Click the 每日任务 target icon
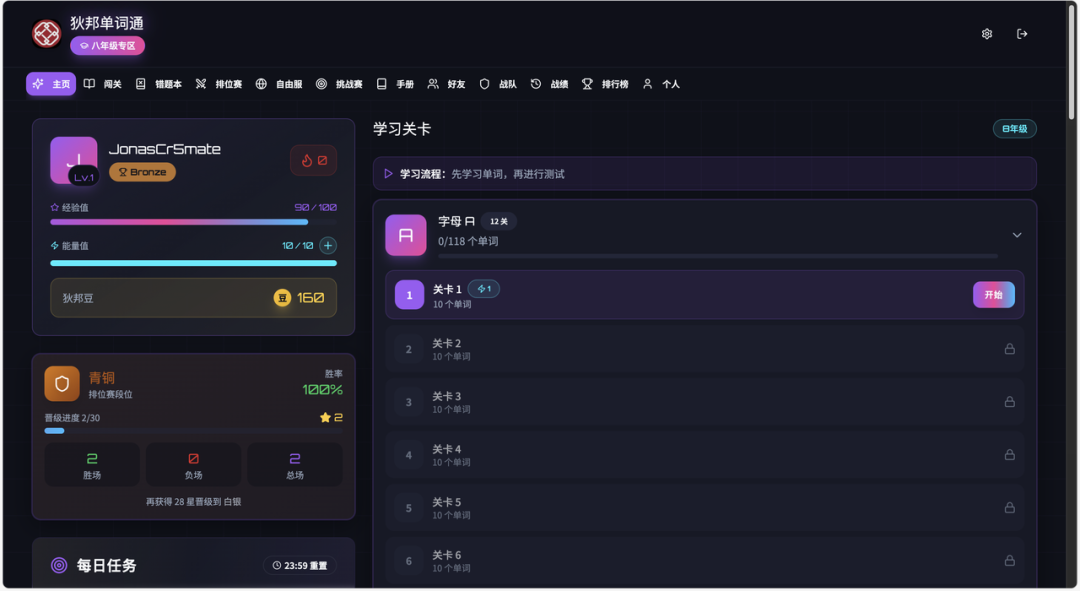The width and height of the screenshot is (1080, 591). click(59, 566)
